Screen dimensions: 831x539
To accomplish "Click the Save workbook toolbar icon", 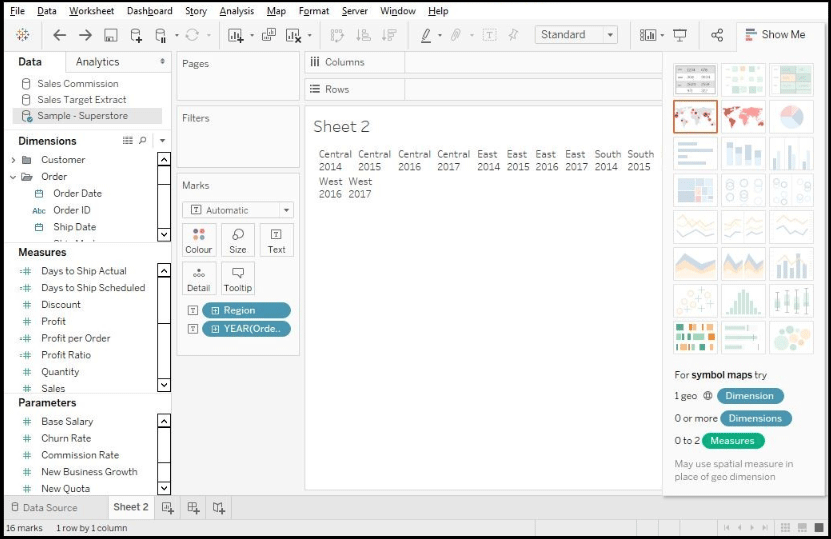I will pyautogui.click(x=110, y=35).
